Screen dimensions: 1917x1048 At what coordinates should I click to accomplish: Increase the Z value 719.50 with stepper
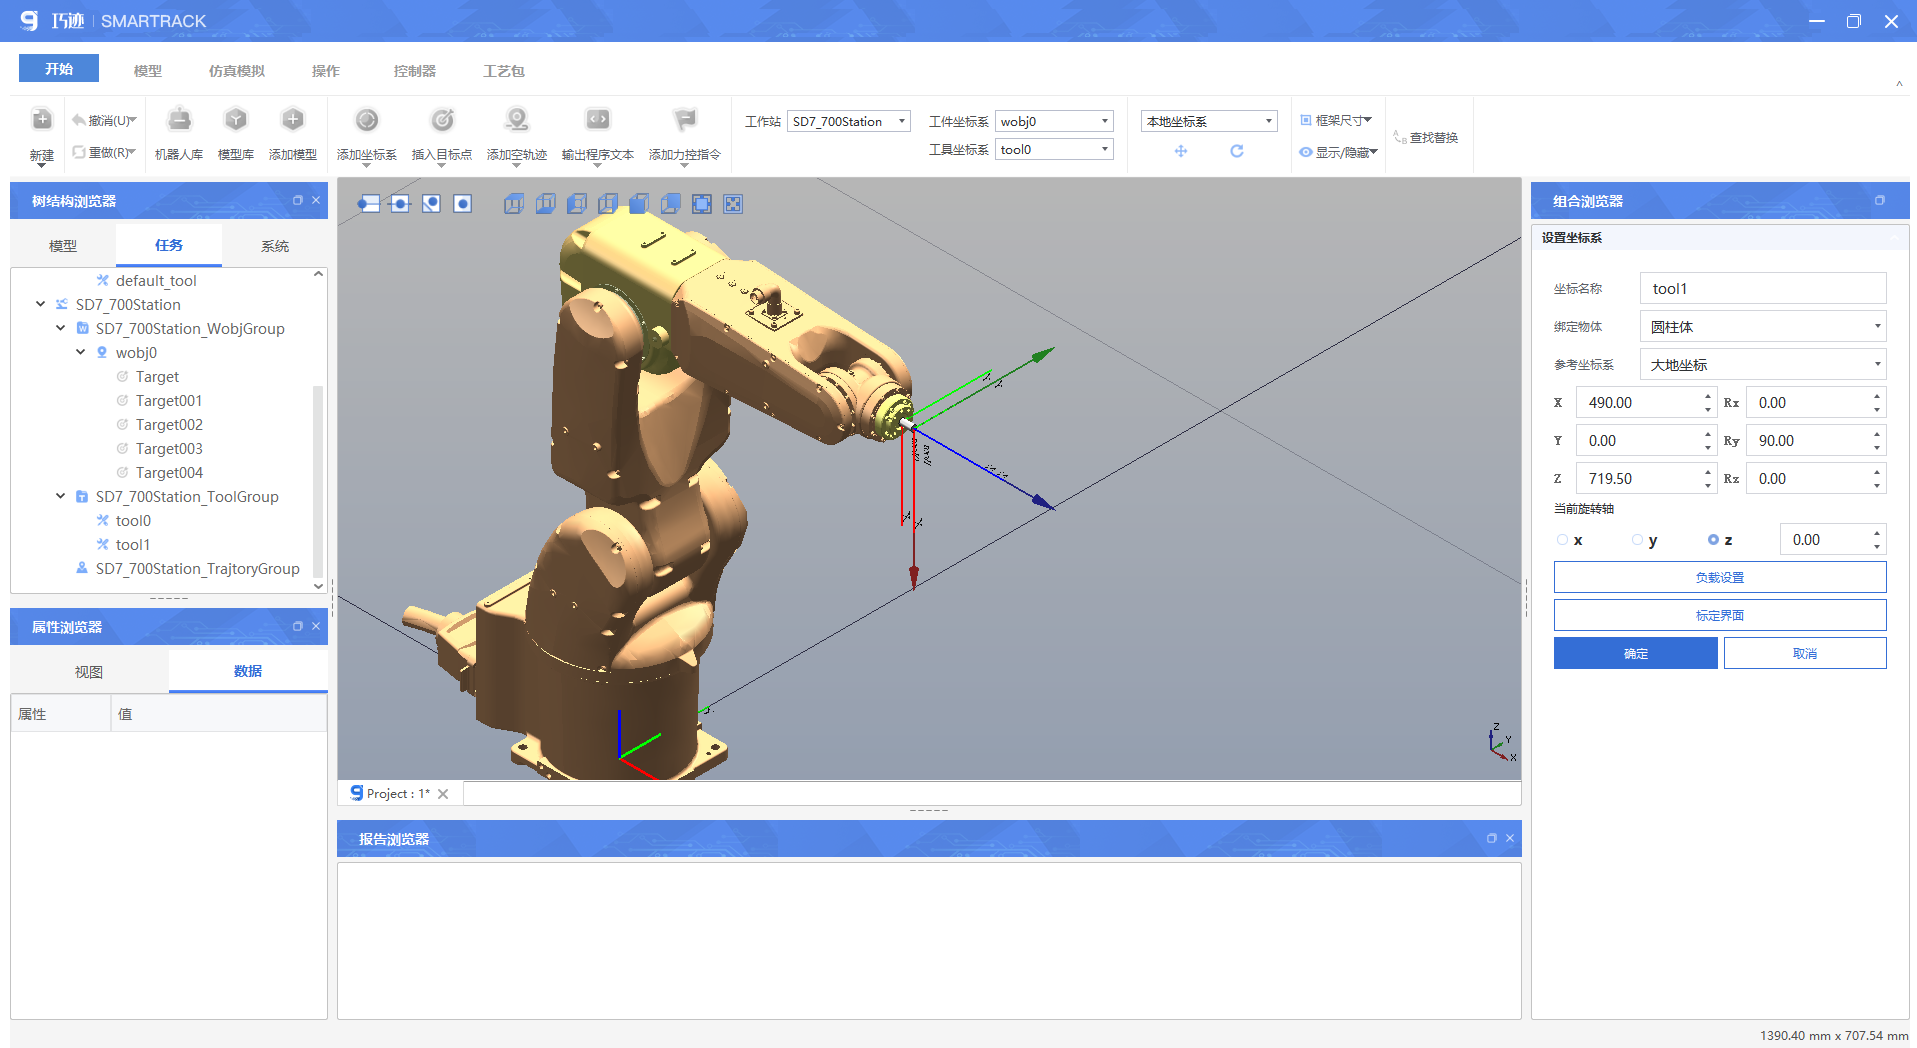(1708, 472)
